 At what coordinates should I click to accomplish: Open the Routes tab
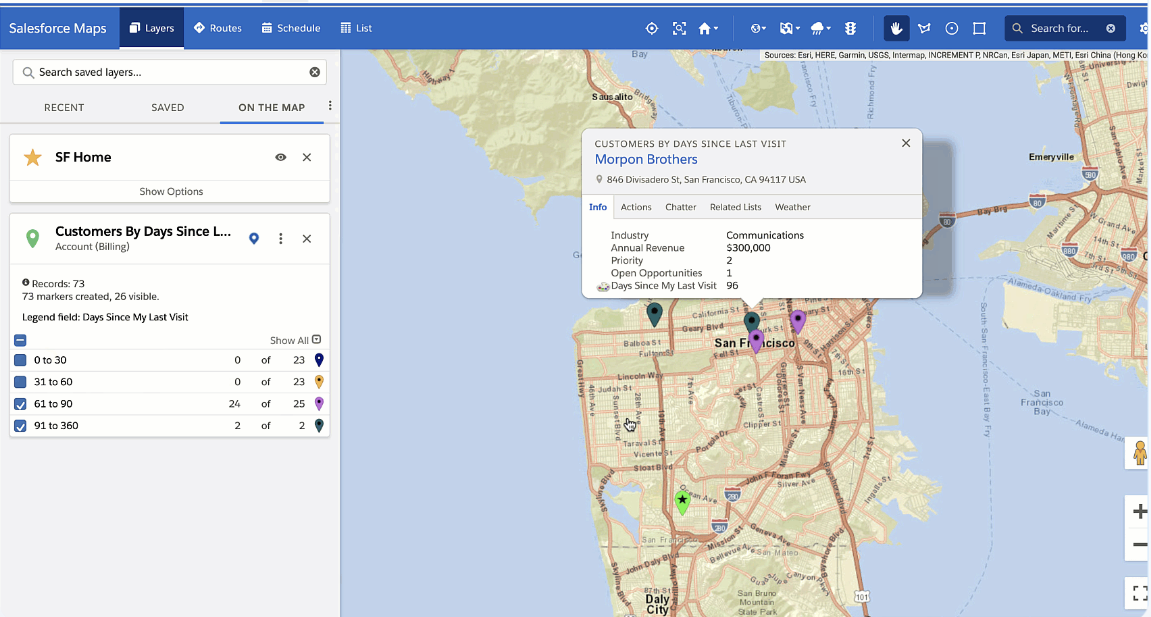click(217, 28)
